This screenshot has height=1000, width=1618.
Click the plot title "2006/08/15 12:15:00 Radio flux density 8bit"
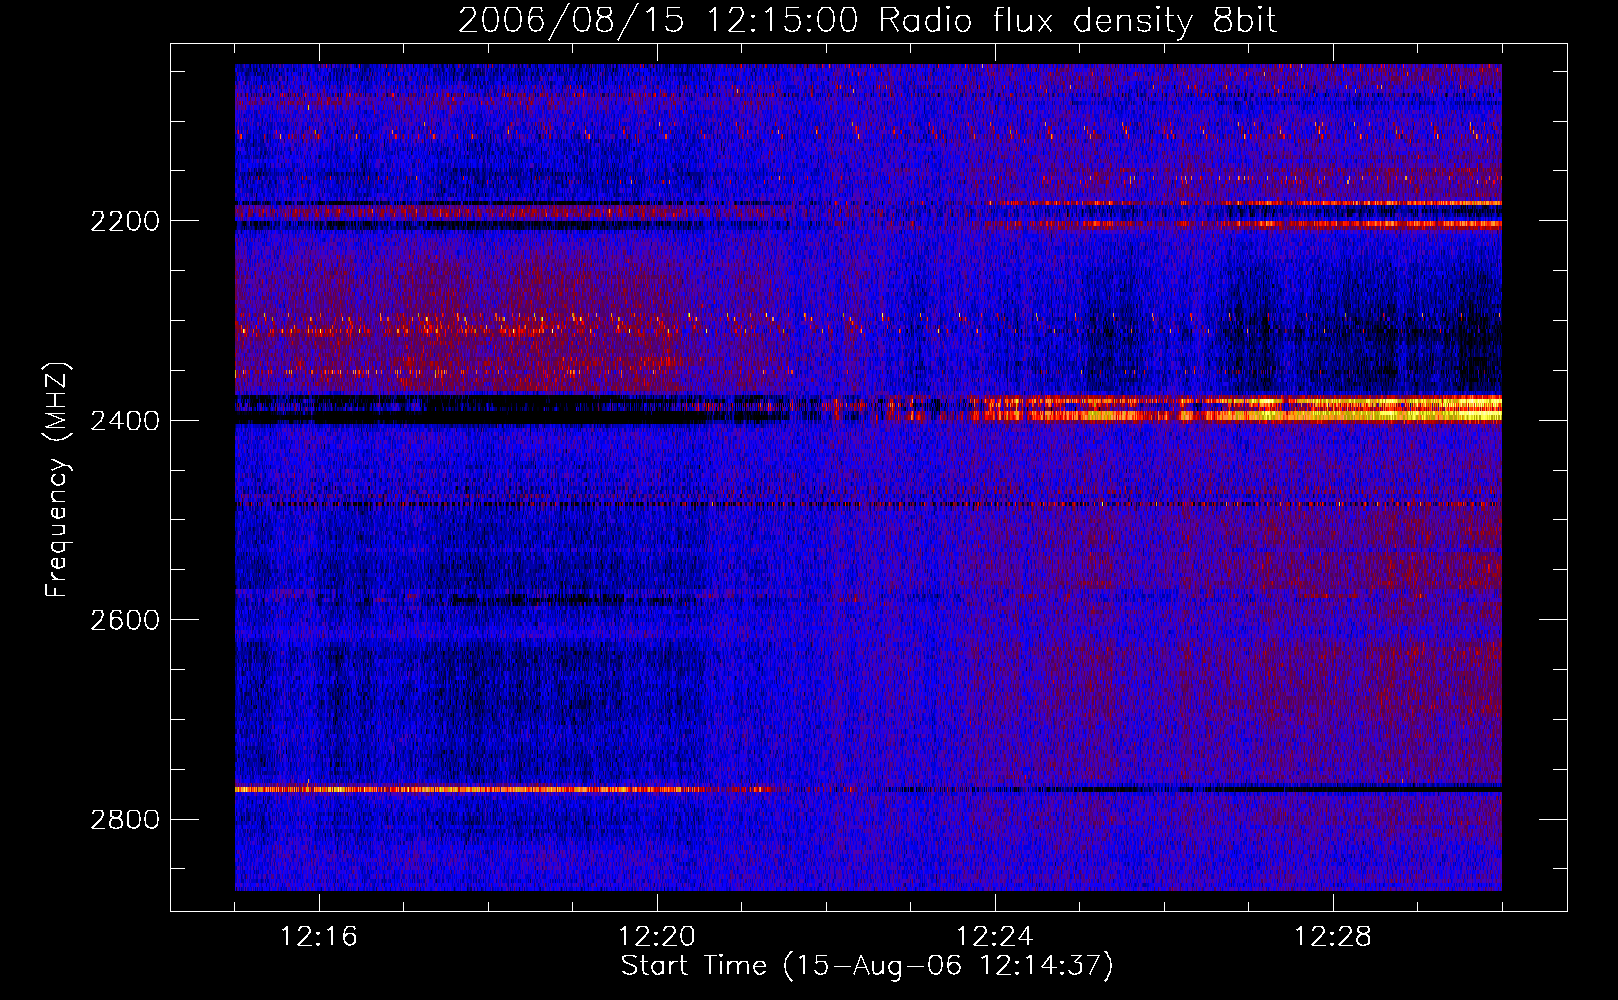tap(868, 21)
